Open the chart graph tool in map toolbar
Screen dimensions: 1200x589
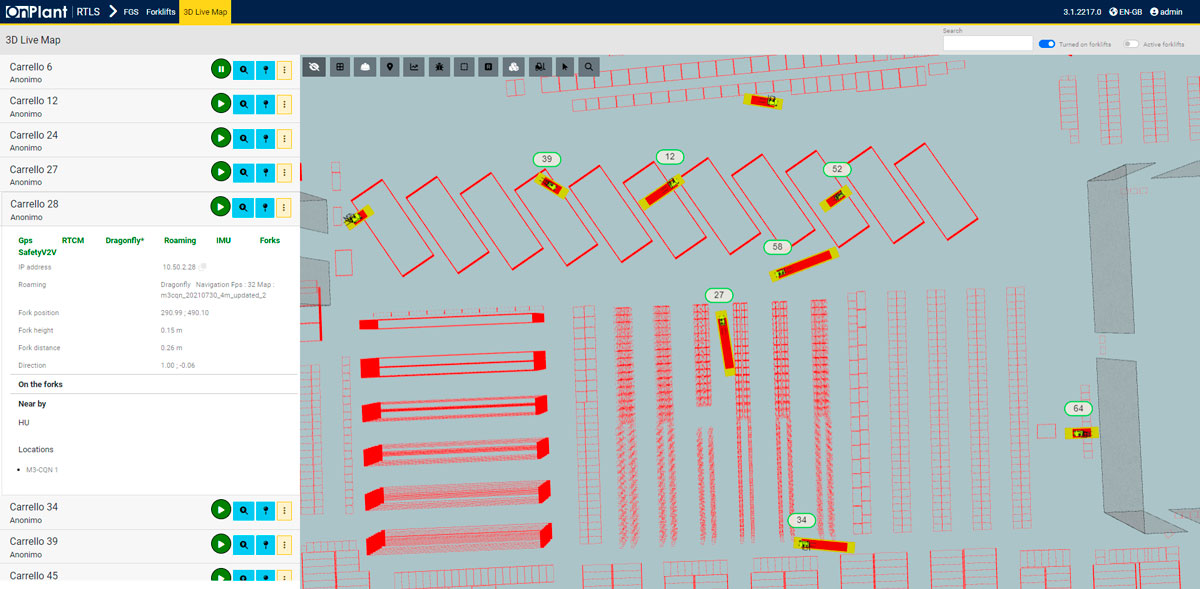point(414,67)
